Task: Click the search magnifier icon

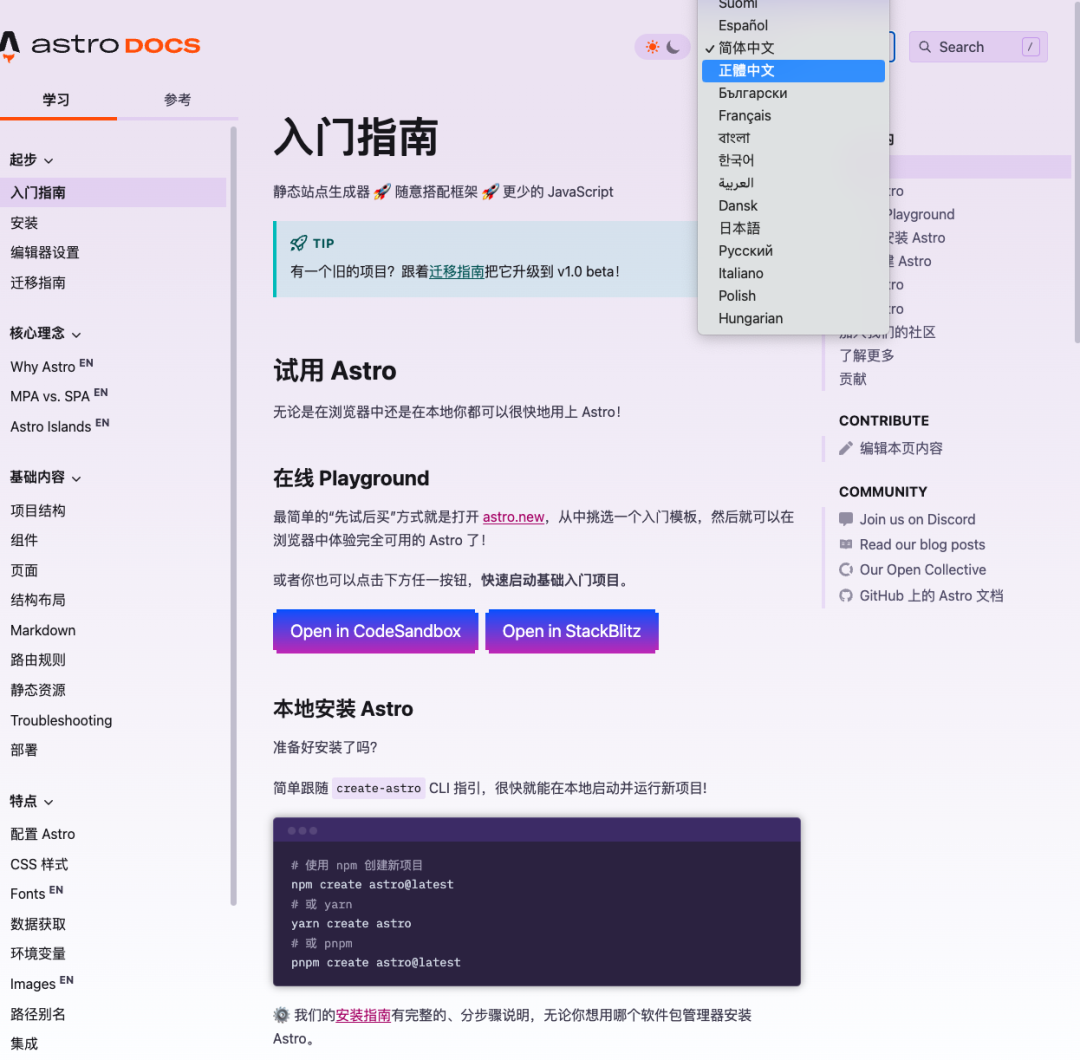Action: click(925, 47)
